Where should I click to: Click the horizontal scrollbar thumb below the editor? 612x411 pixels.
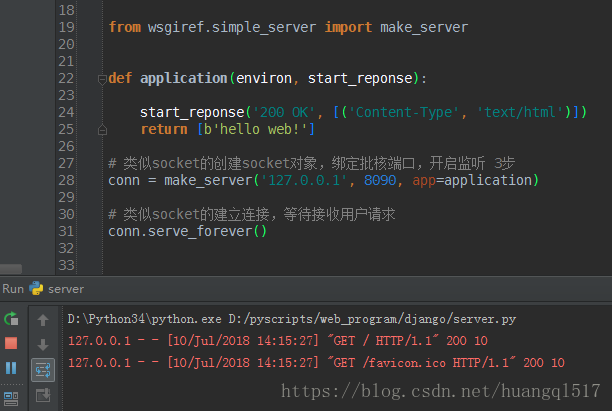click(11, 269)
